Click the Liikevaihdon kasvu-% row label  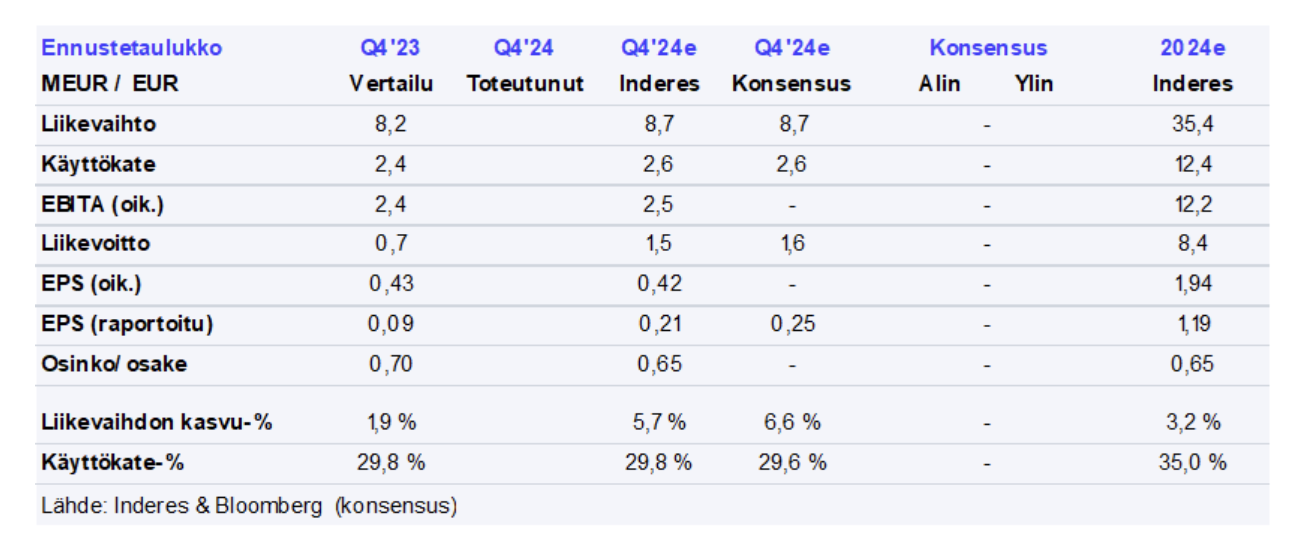click(157, 422)
